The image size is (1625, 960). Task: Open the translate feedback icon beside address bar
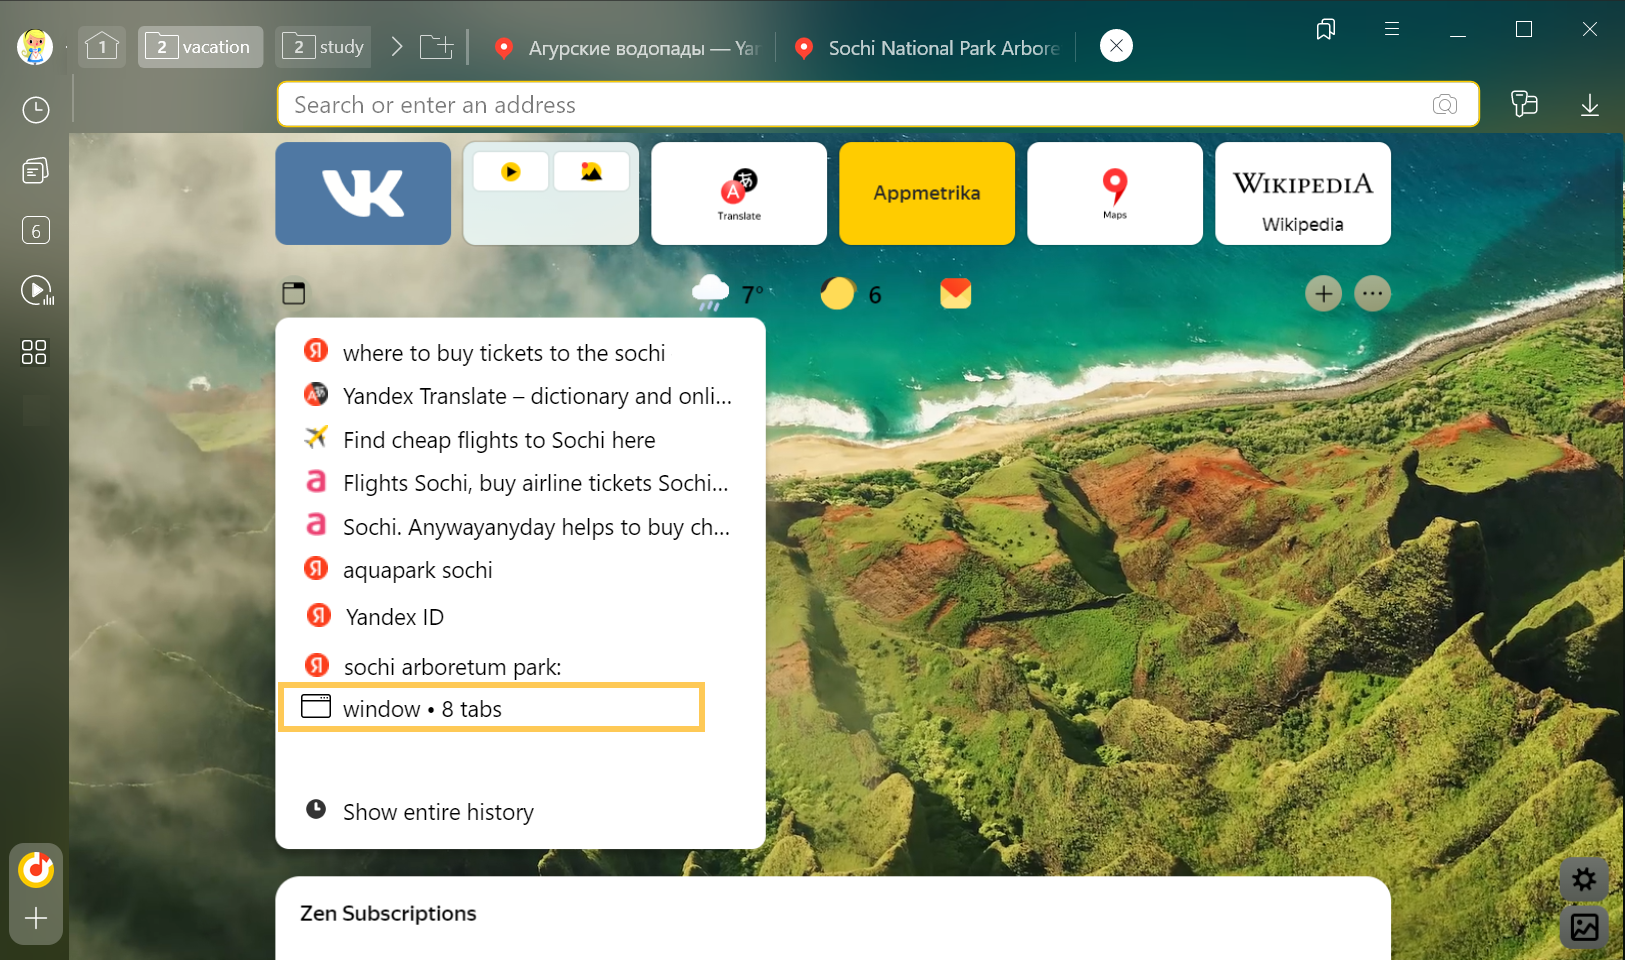pyautogui.click(x=1524, y=103)
